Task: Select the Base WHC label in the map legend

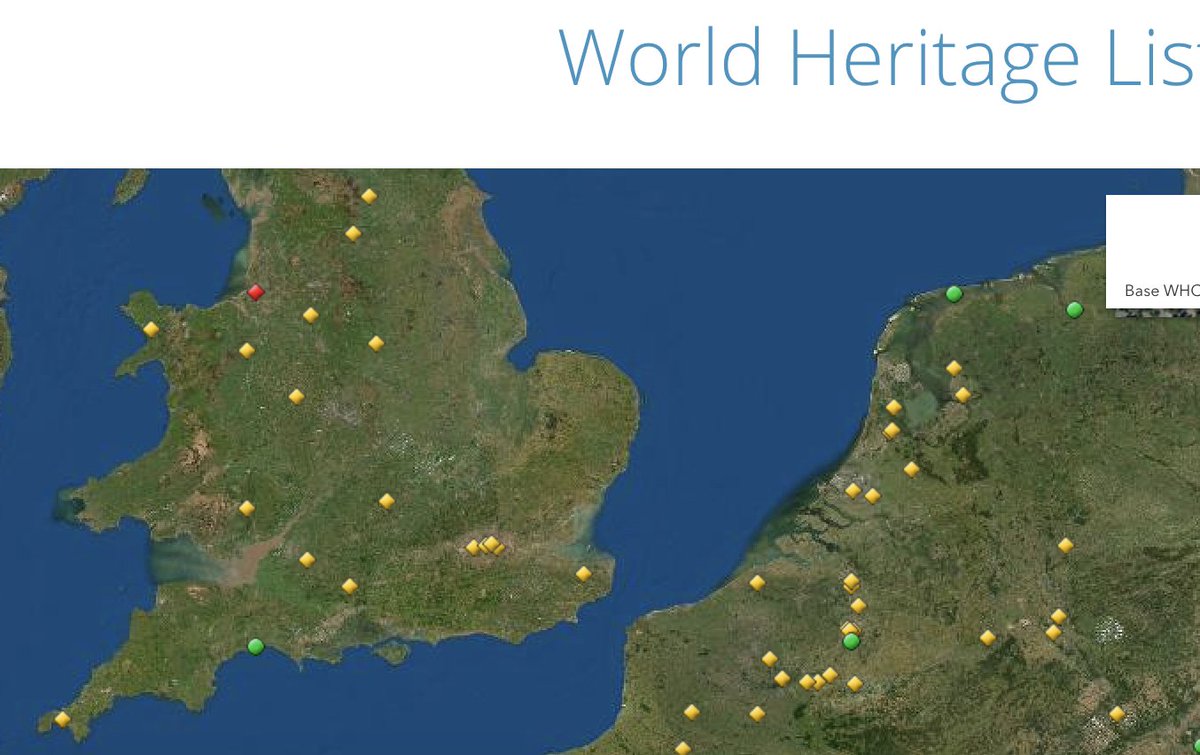Action: pyautogui.click(x=1162, y=291)
